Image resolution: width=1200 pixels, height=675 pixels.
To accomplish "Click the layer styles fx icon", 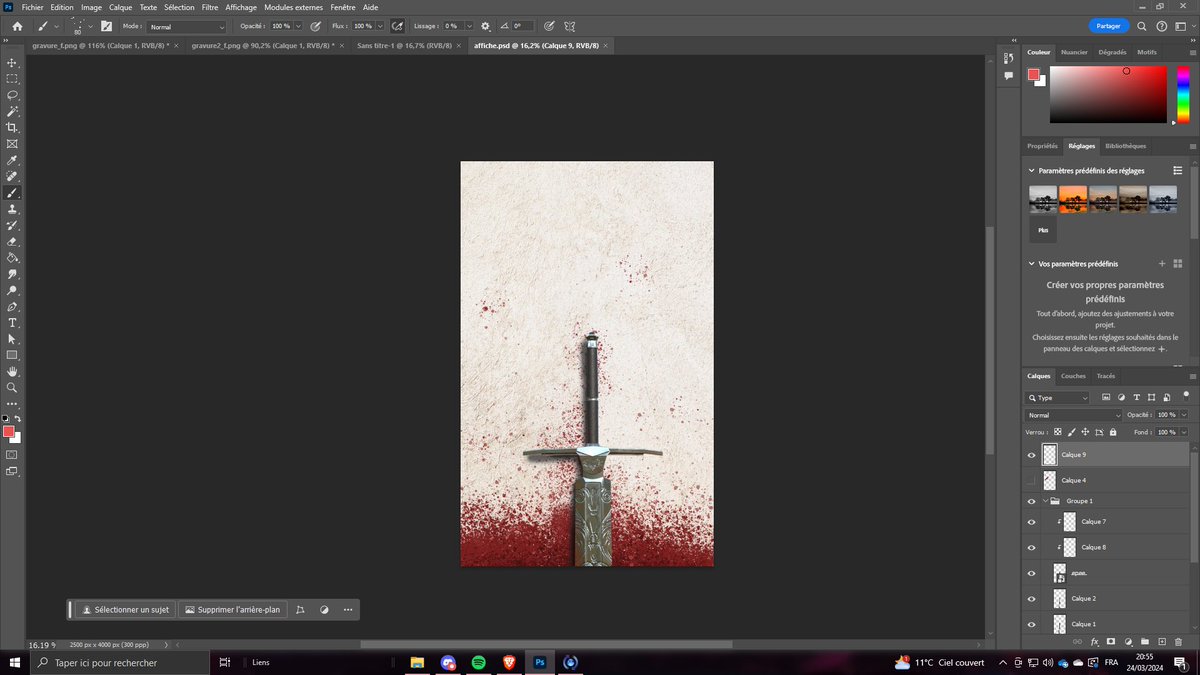I will [x=1094, y=641].
